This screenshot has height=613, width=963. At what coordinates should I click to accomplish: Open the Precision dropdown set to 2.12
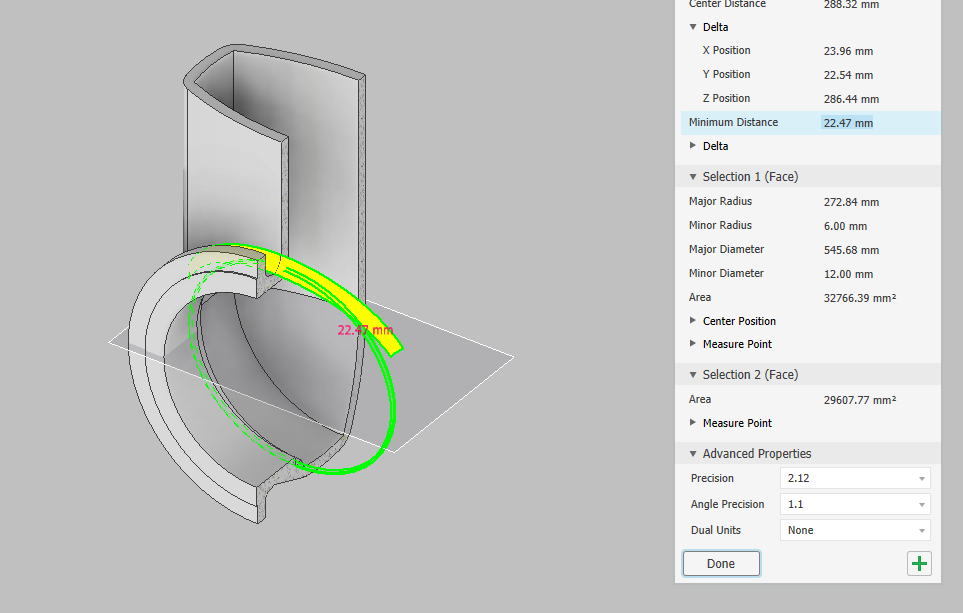[x=854, y=478]
